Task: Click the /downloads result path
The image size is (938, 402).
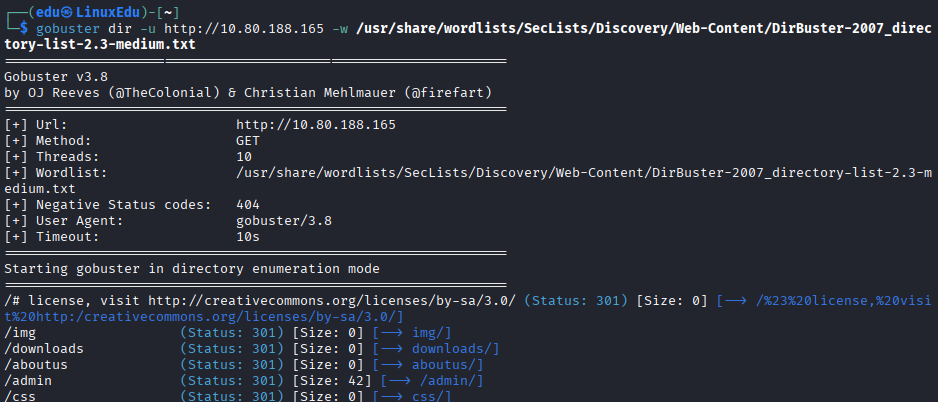Action: [x=44, y=349]
